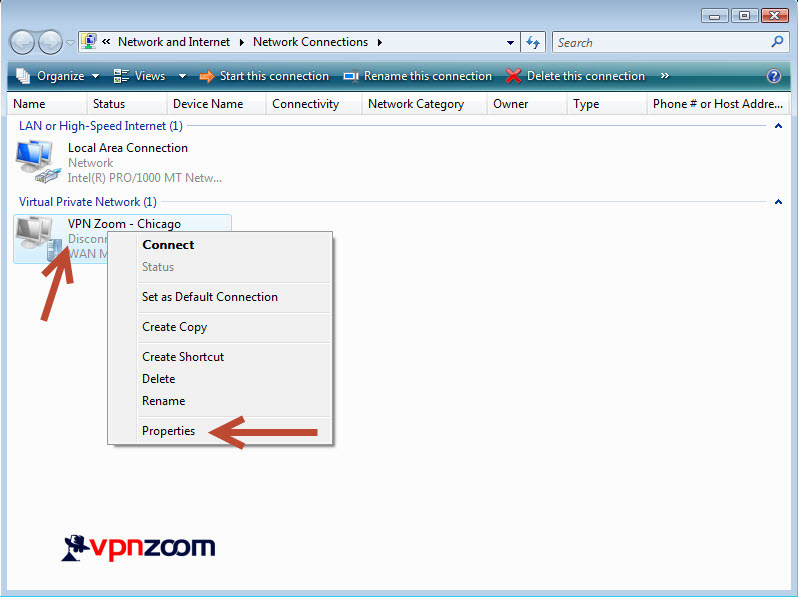
Task: Click the Refresh button beside the address bar
Action: 533,42
